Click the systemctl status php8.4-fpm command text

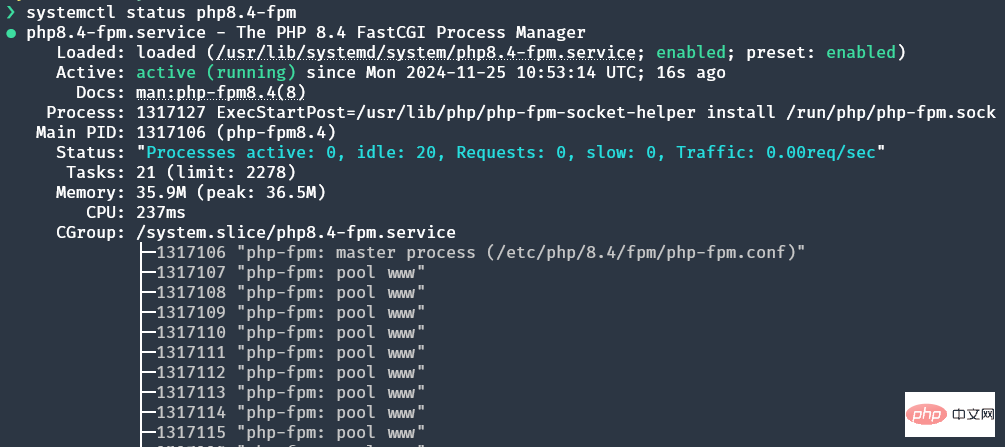pyautogui.click(x=155, y=12)
